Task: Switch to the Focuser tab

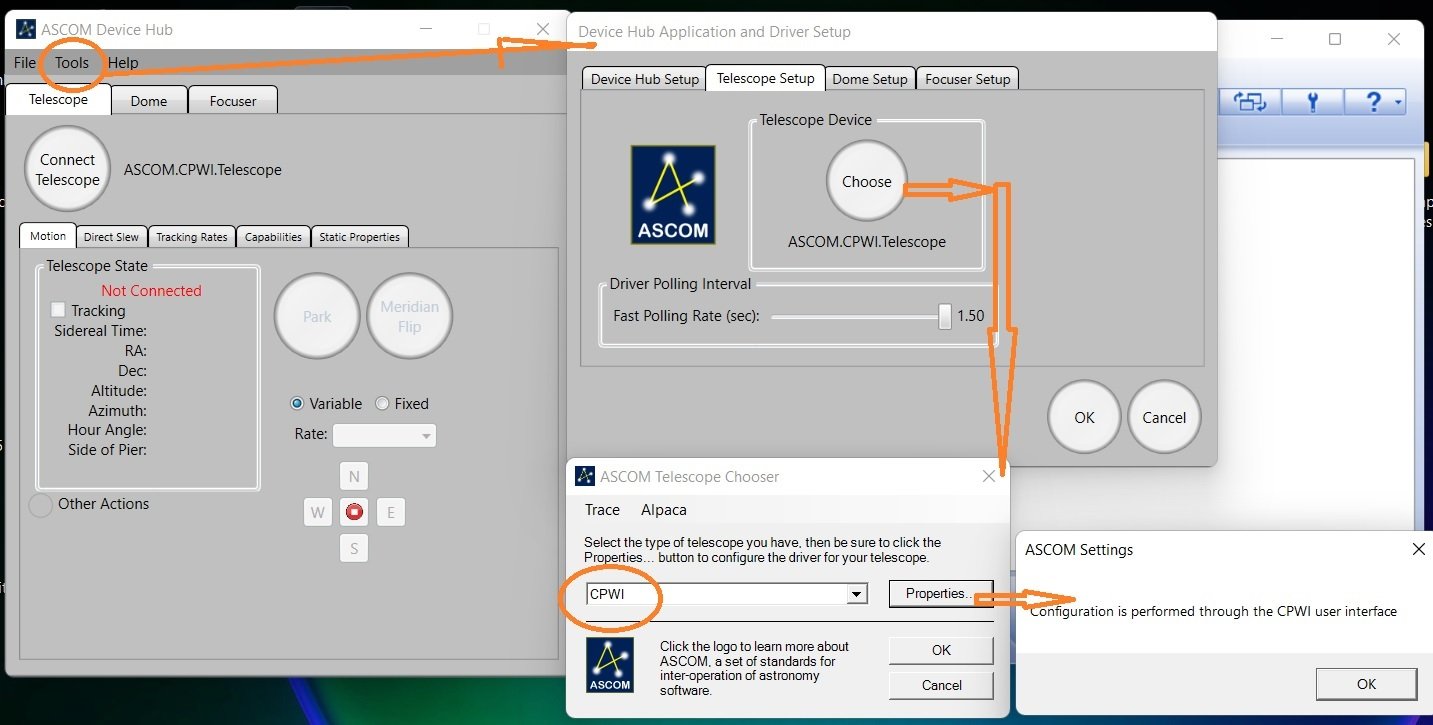Action: tap(233, 101)
